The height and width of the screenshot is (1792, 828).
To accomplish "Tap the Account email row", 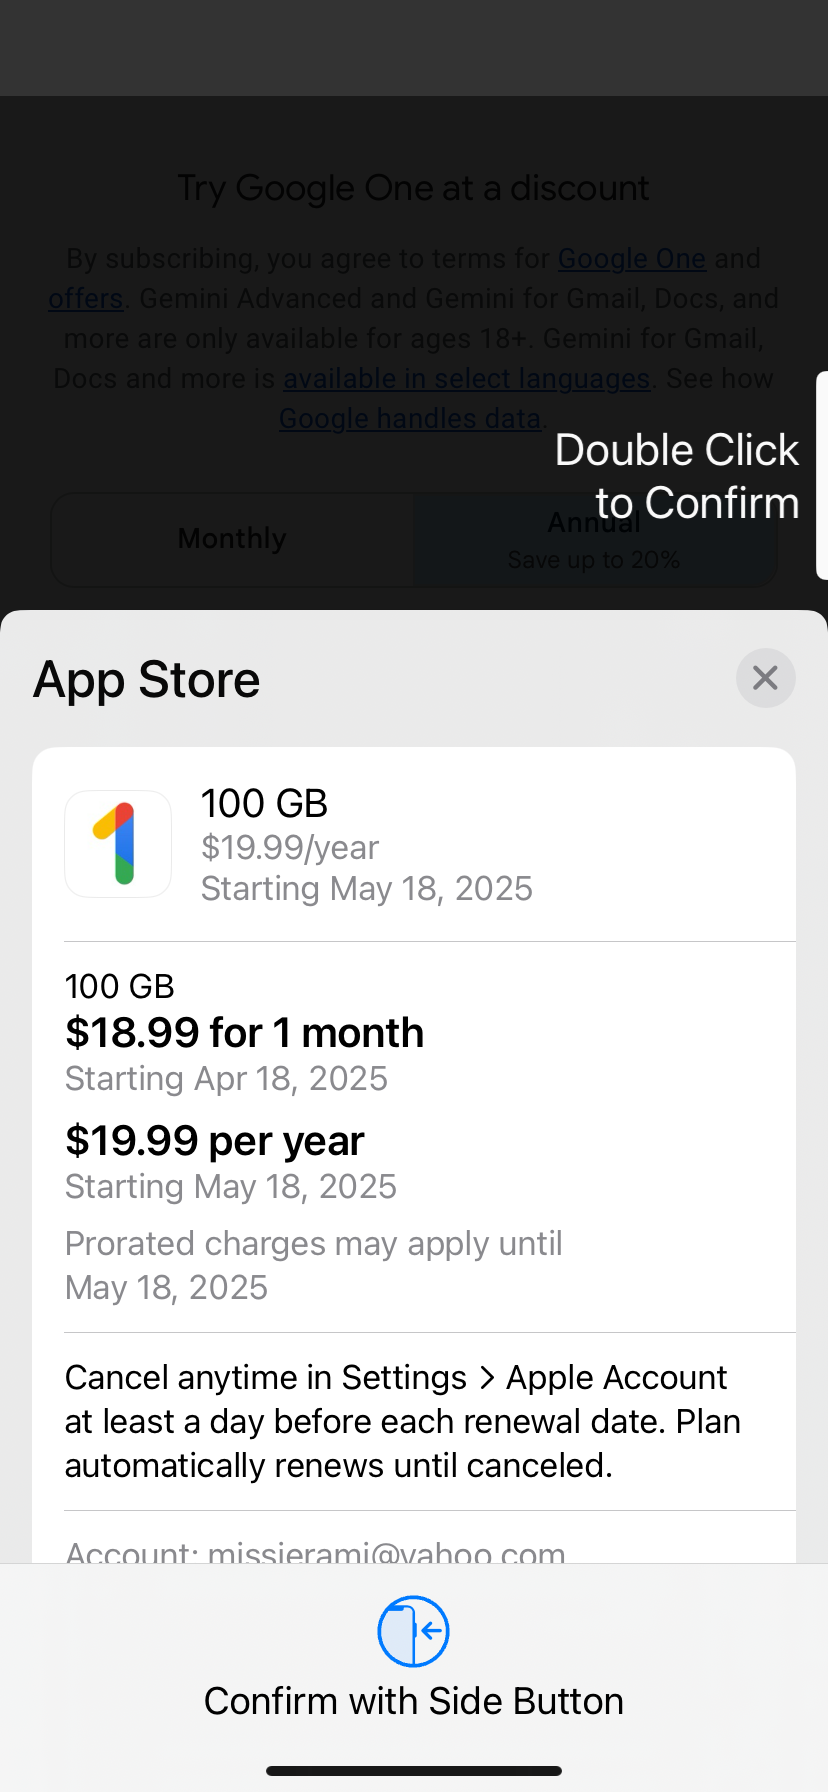I will [315, 1552].
